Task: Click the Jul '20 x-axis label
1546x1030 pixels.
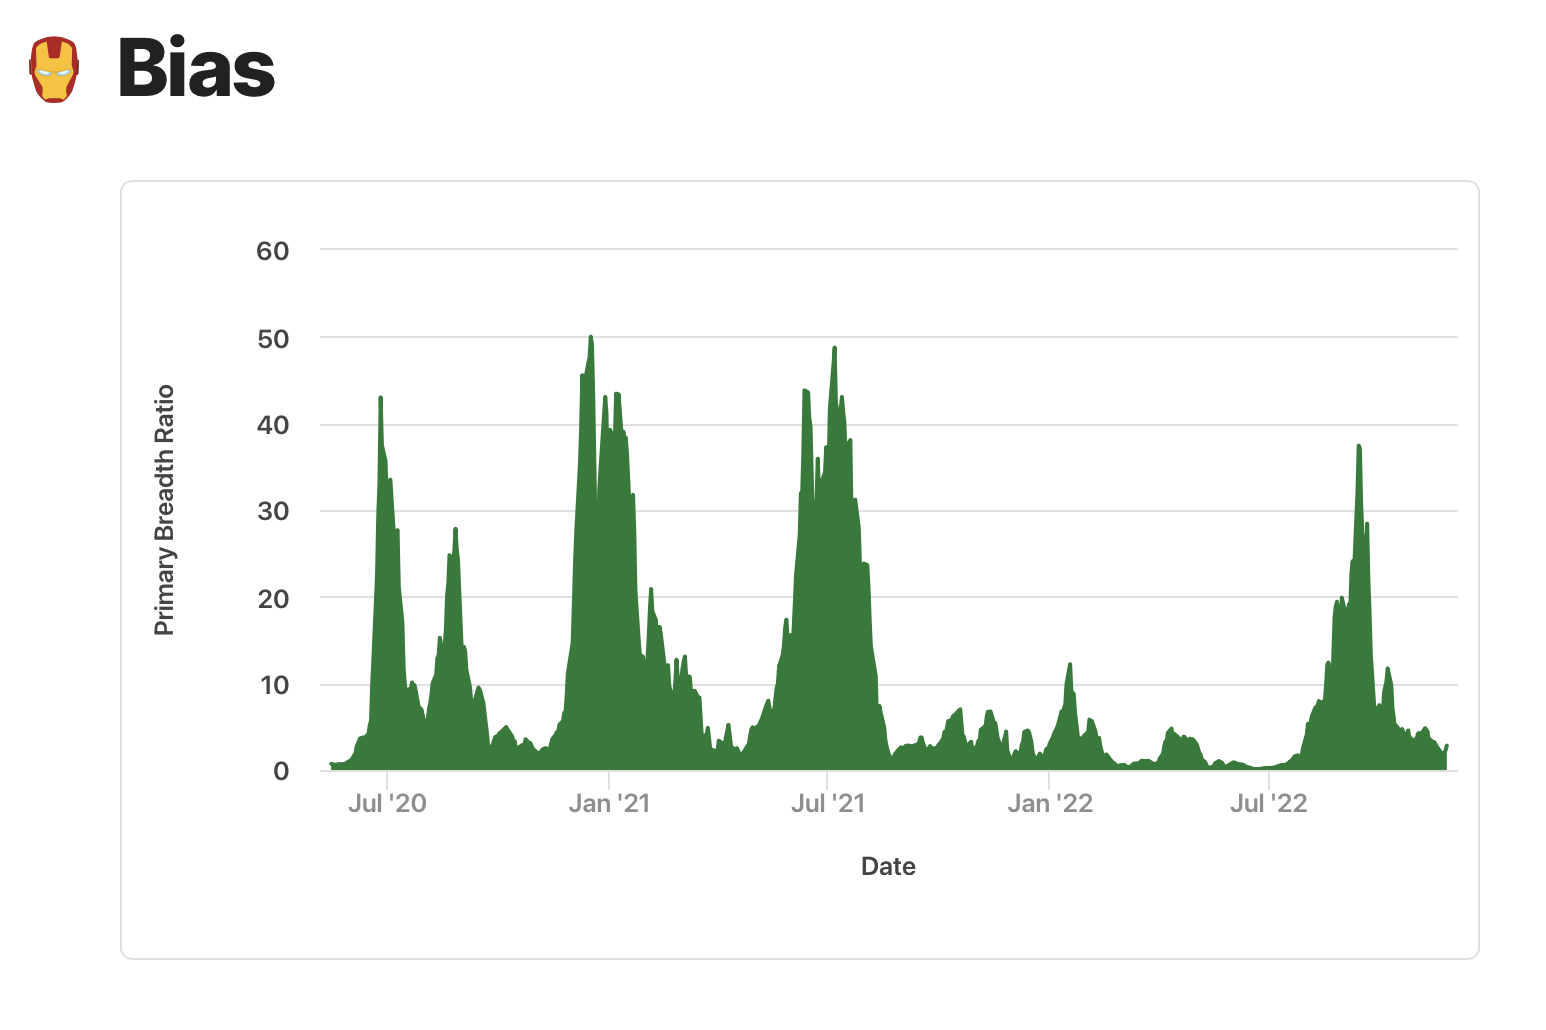Action: pos(387,803)
